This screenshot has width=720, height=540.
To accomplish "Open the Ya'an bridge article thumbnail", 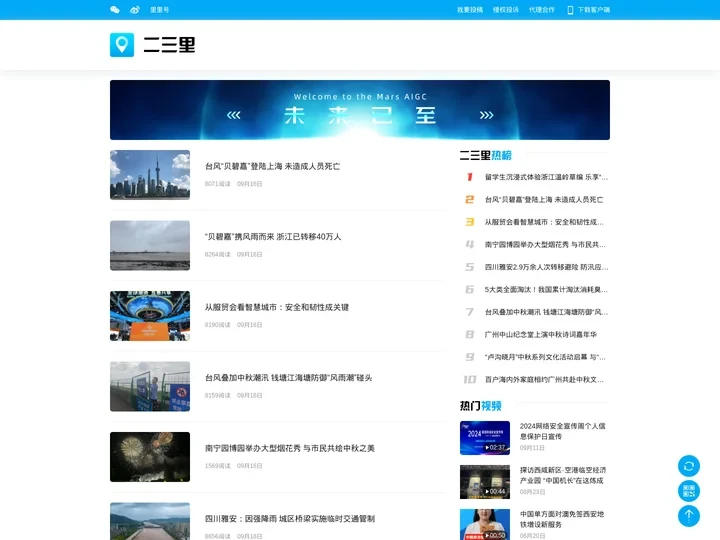I will point(150,521).
